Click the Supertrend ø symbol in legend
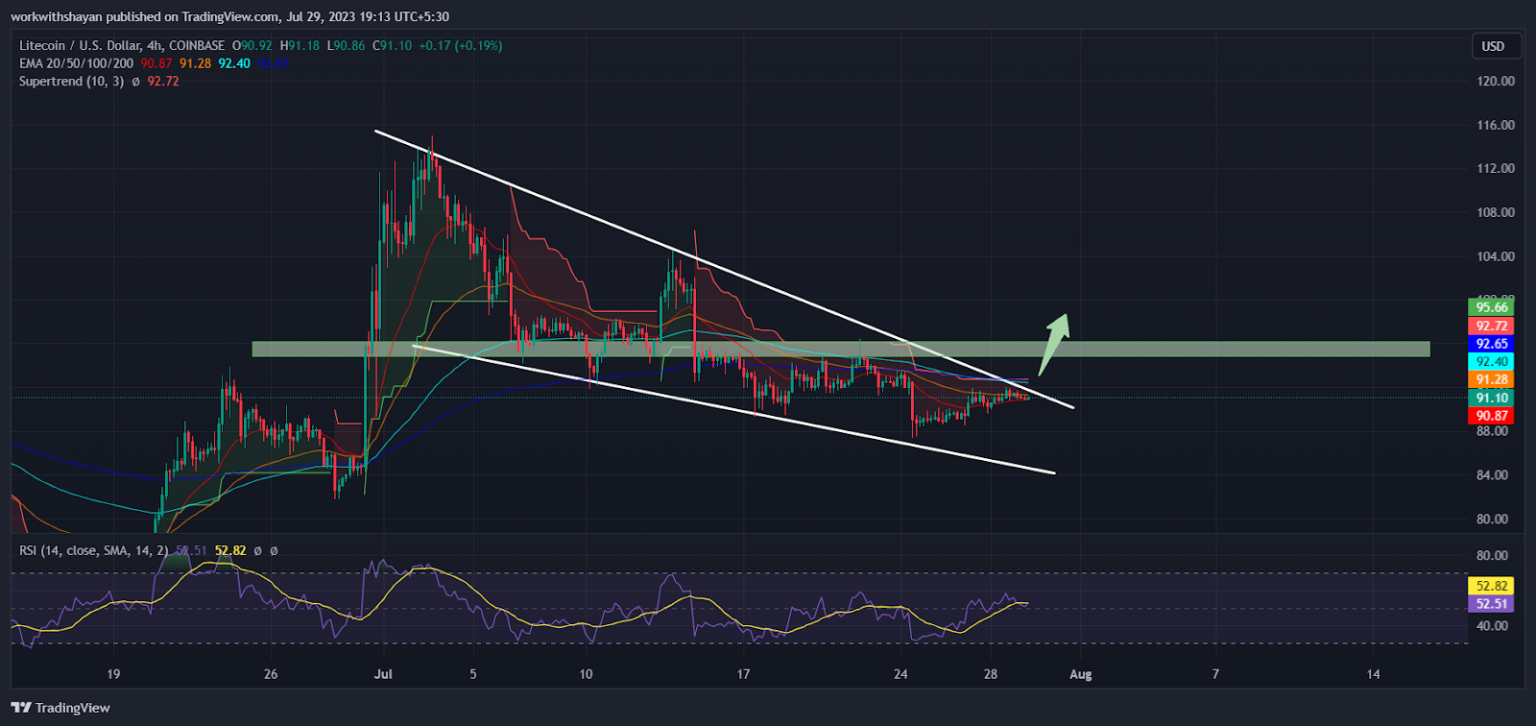This screenshot has height=726, width=1536. [135, 81]
